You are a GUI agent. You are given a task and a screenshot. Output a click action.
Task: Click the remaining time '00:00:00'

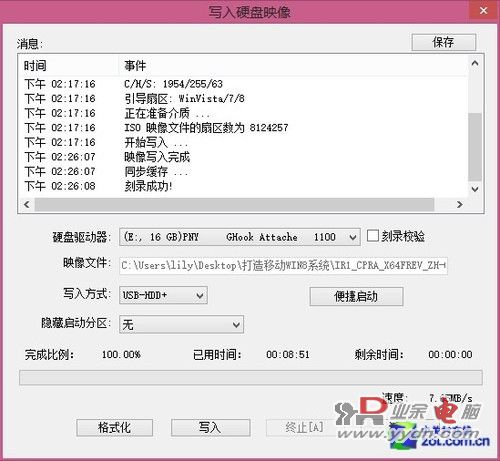(x=450, y=354)
